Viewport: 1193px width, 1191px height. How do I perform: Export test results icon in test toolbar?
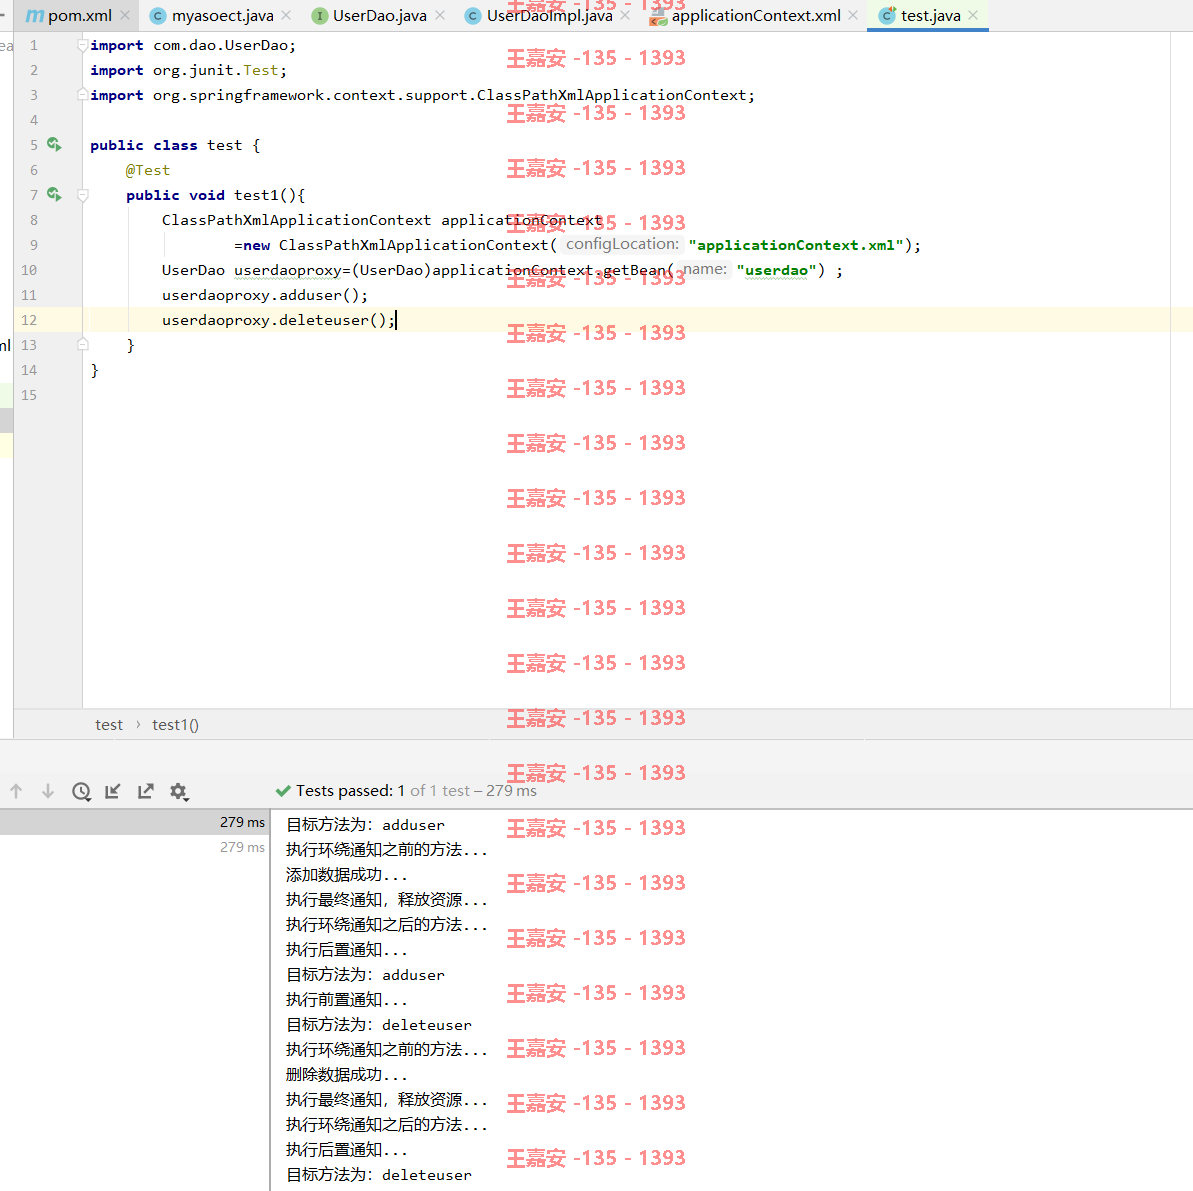click(145, 791)
